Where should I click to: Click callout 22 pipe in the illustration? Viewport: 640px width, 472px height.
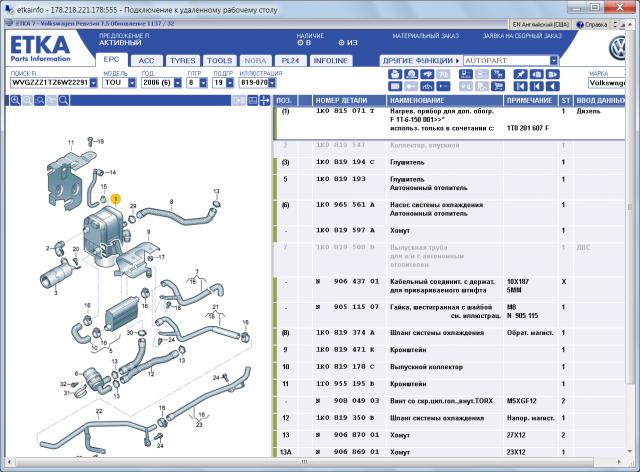point(99,411)
